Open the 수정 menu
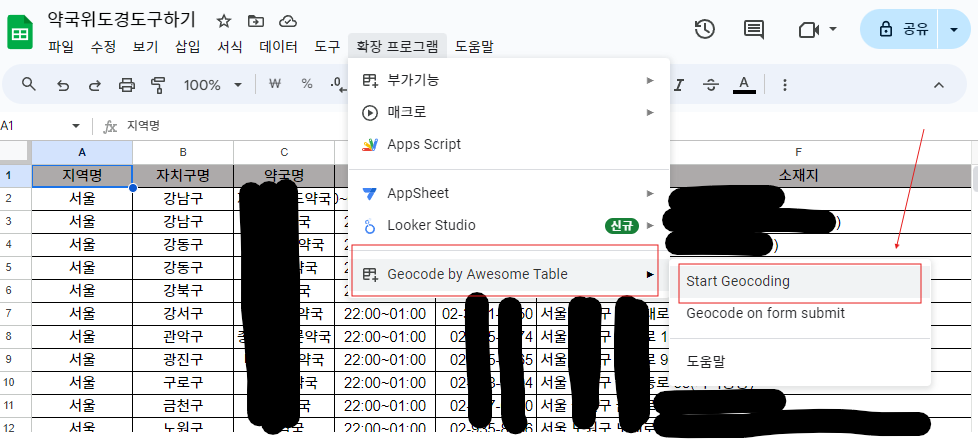 [103, 46]
